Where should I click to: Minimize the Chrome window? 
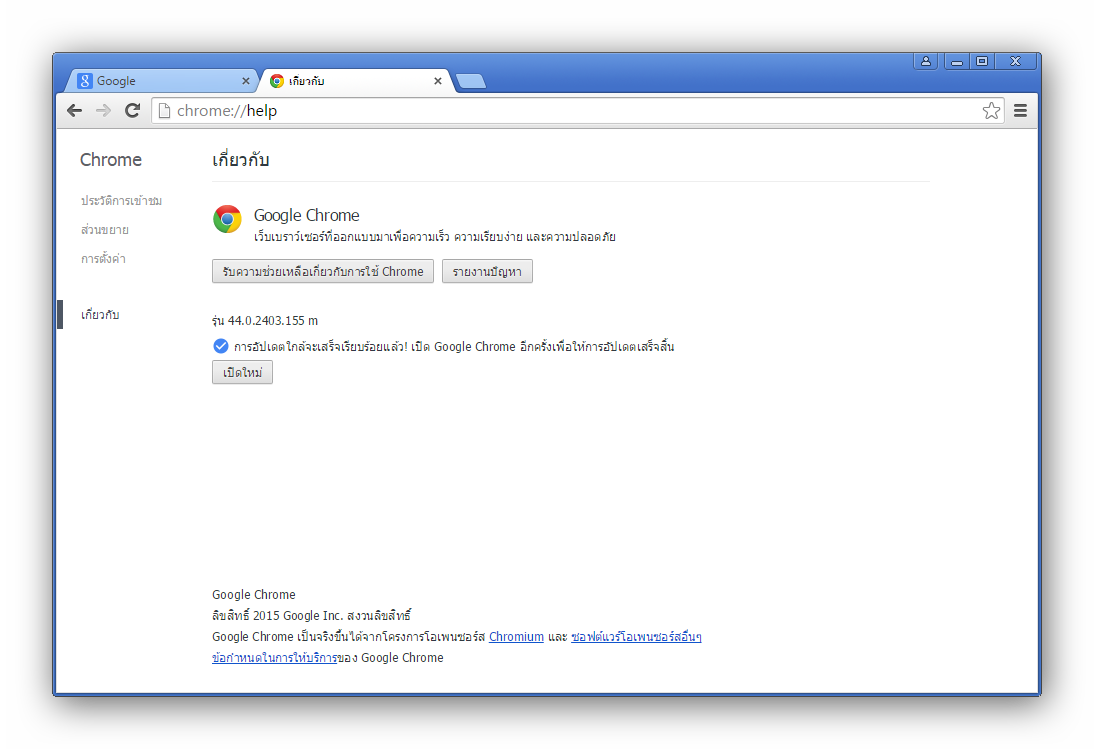click(957, 61)
